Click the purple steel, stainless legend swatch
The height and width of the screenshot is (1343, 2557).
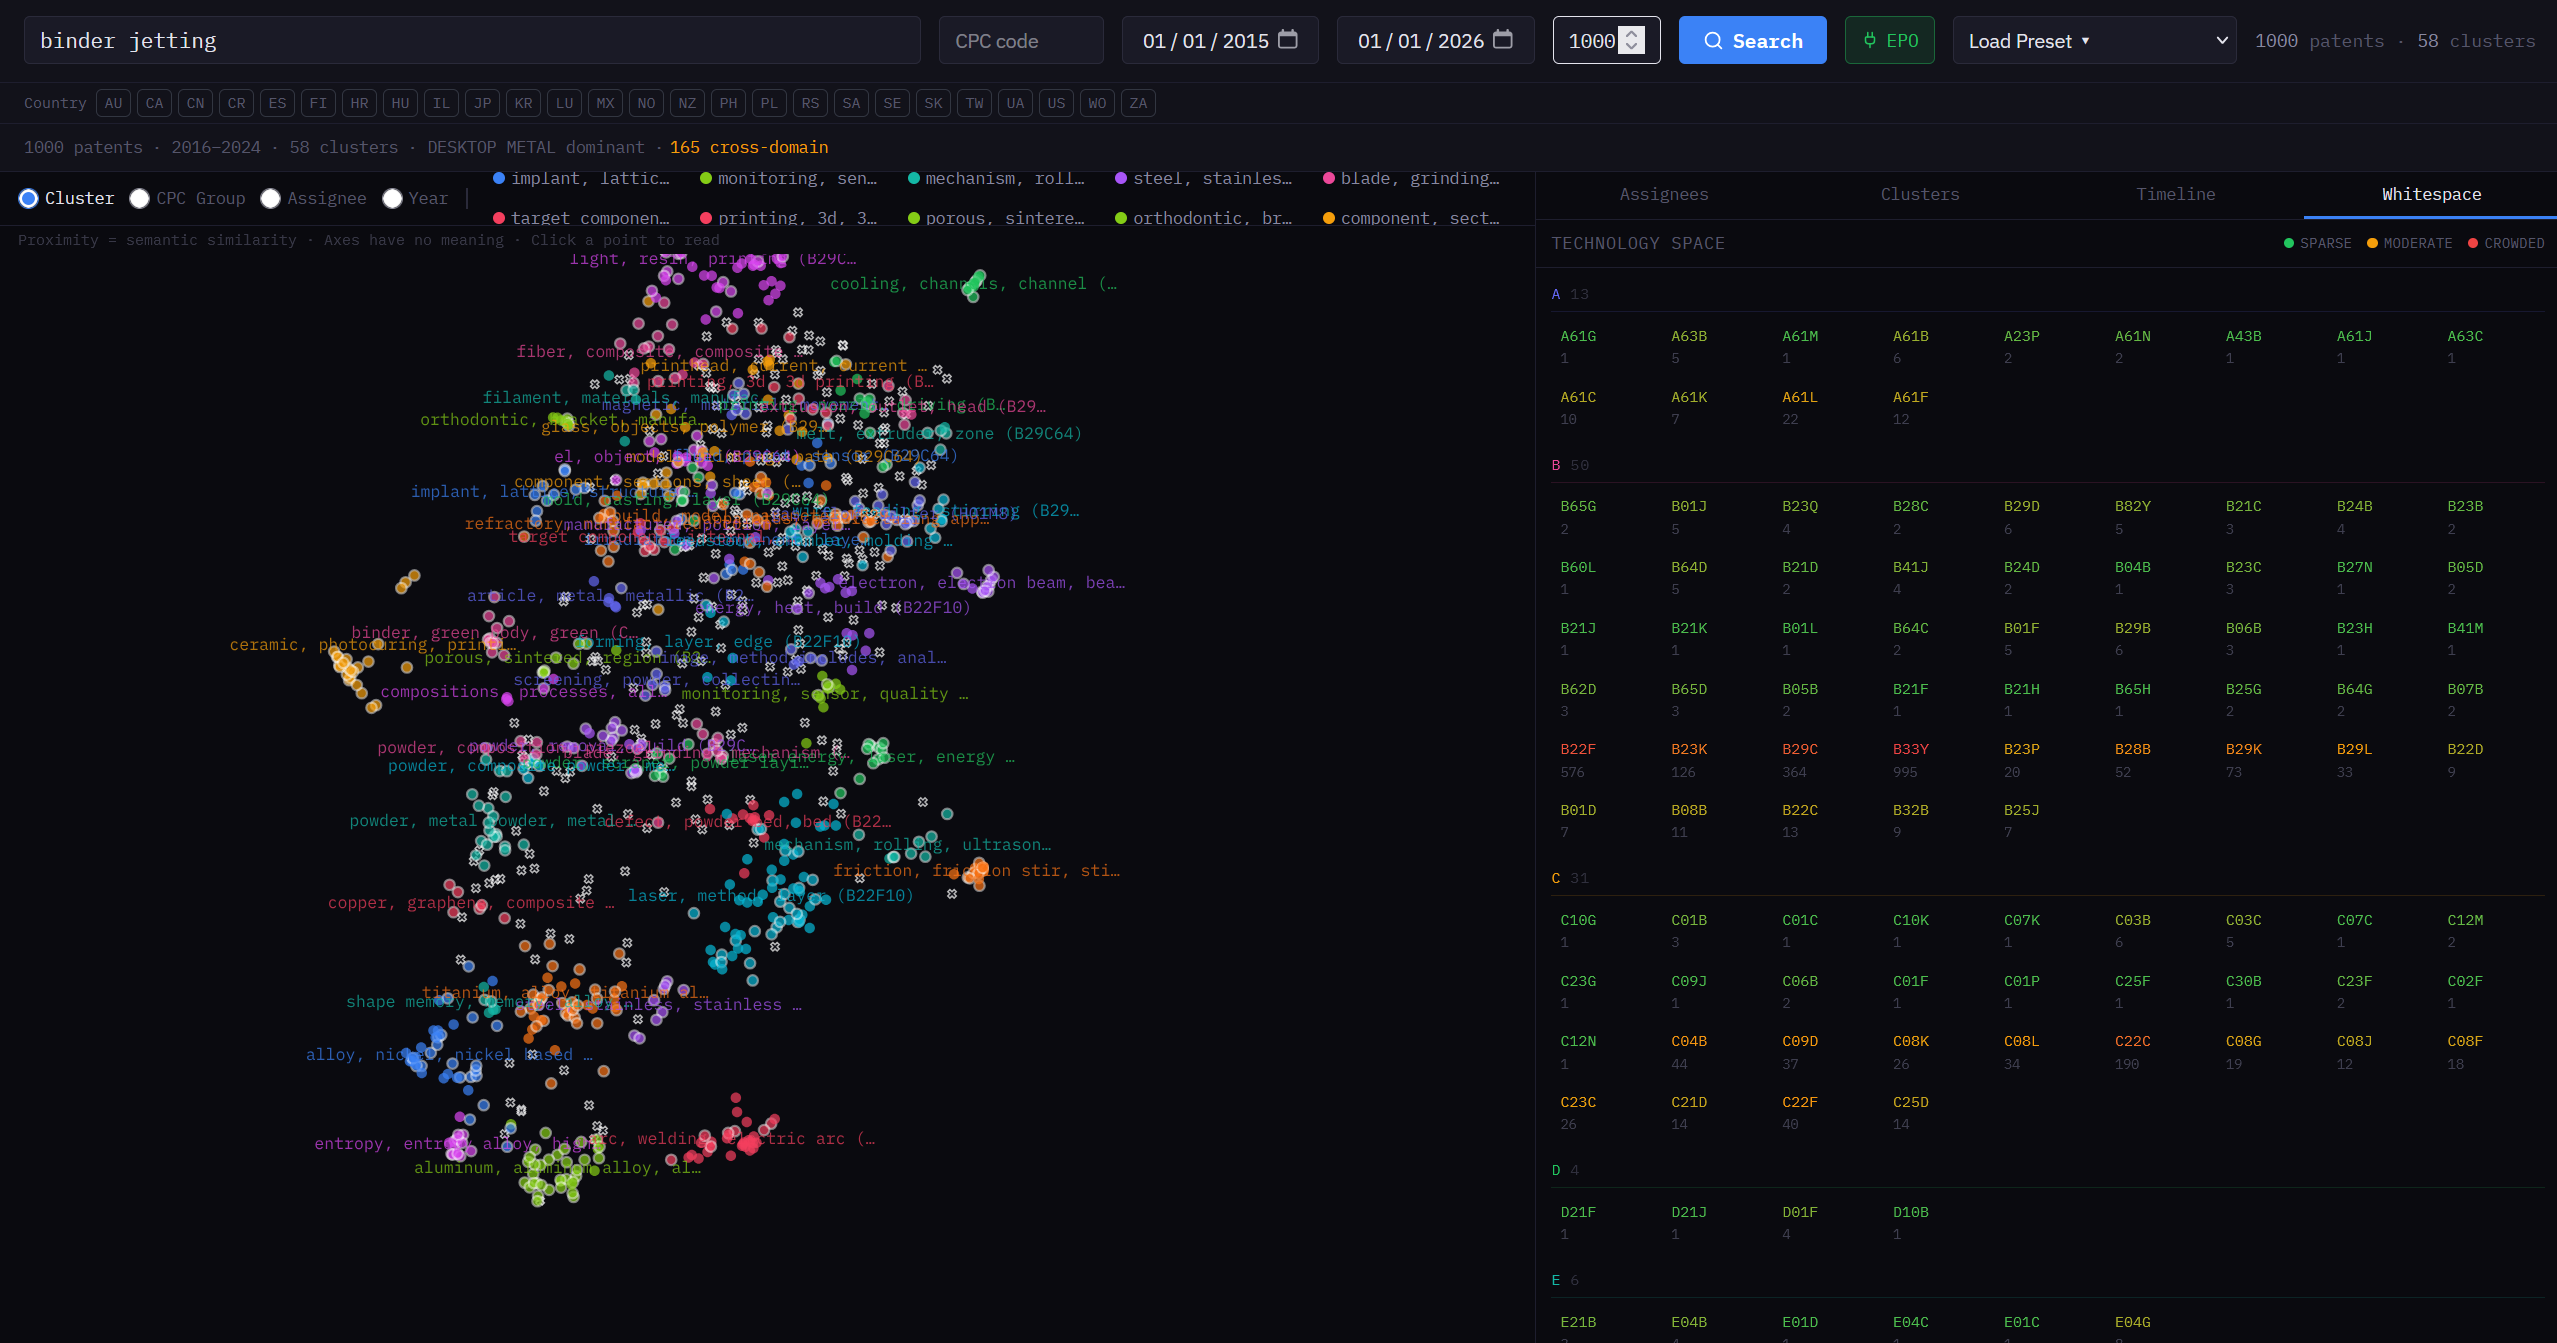pos(1121,178)
